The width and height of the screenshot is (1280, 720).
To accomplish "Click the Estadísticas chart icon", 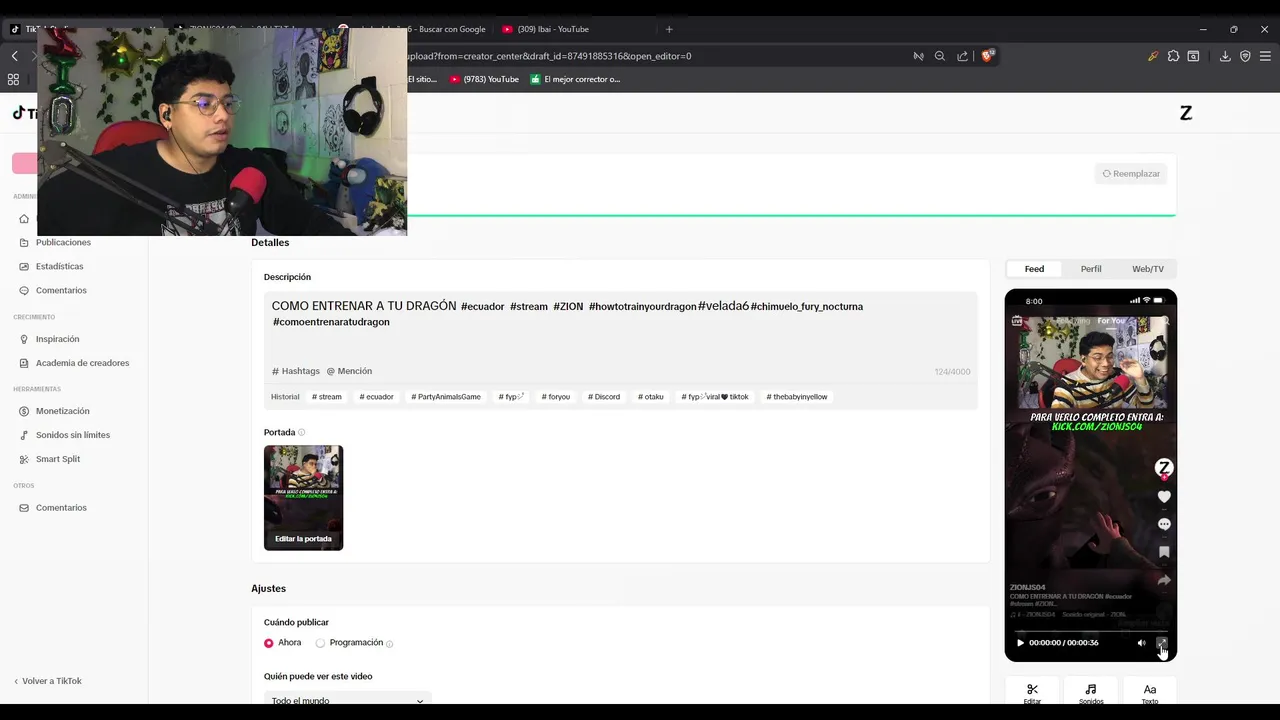I will click(25, 266).
